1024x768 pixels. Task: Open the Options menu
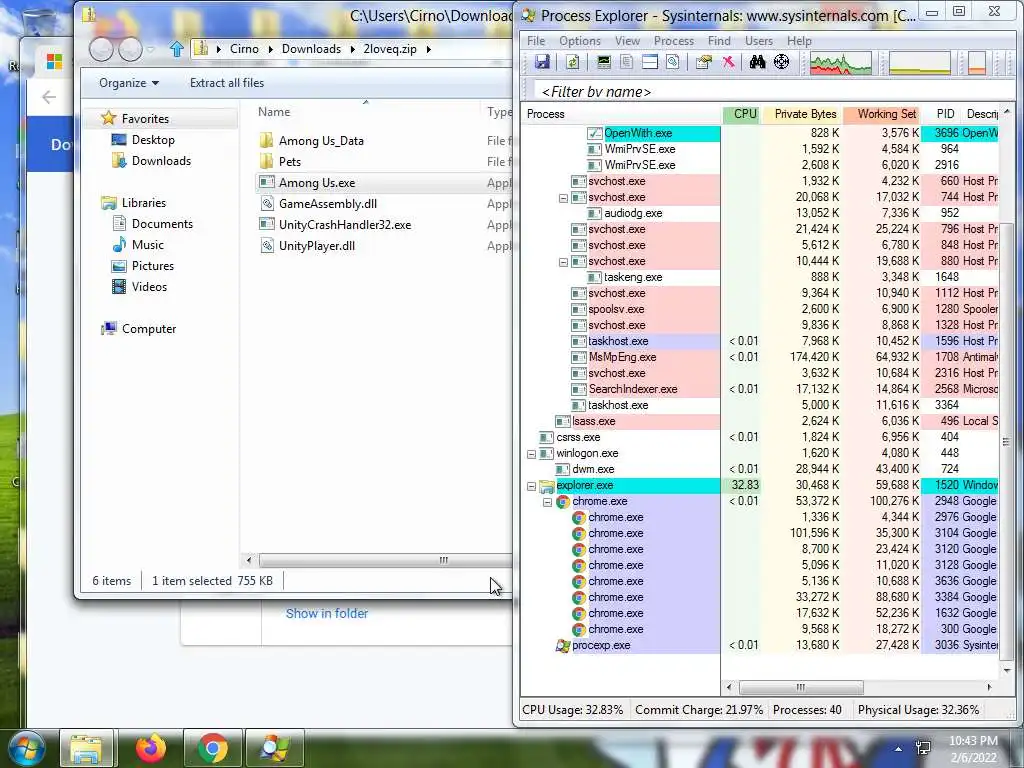tap(579, 40)
